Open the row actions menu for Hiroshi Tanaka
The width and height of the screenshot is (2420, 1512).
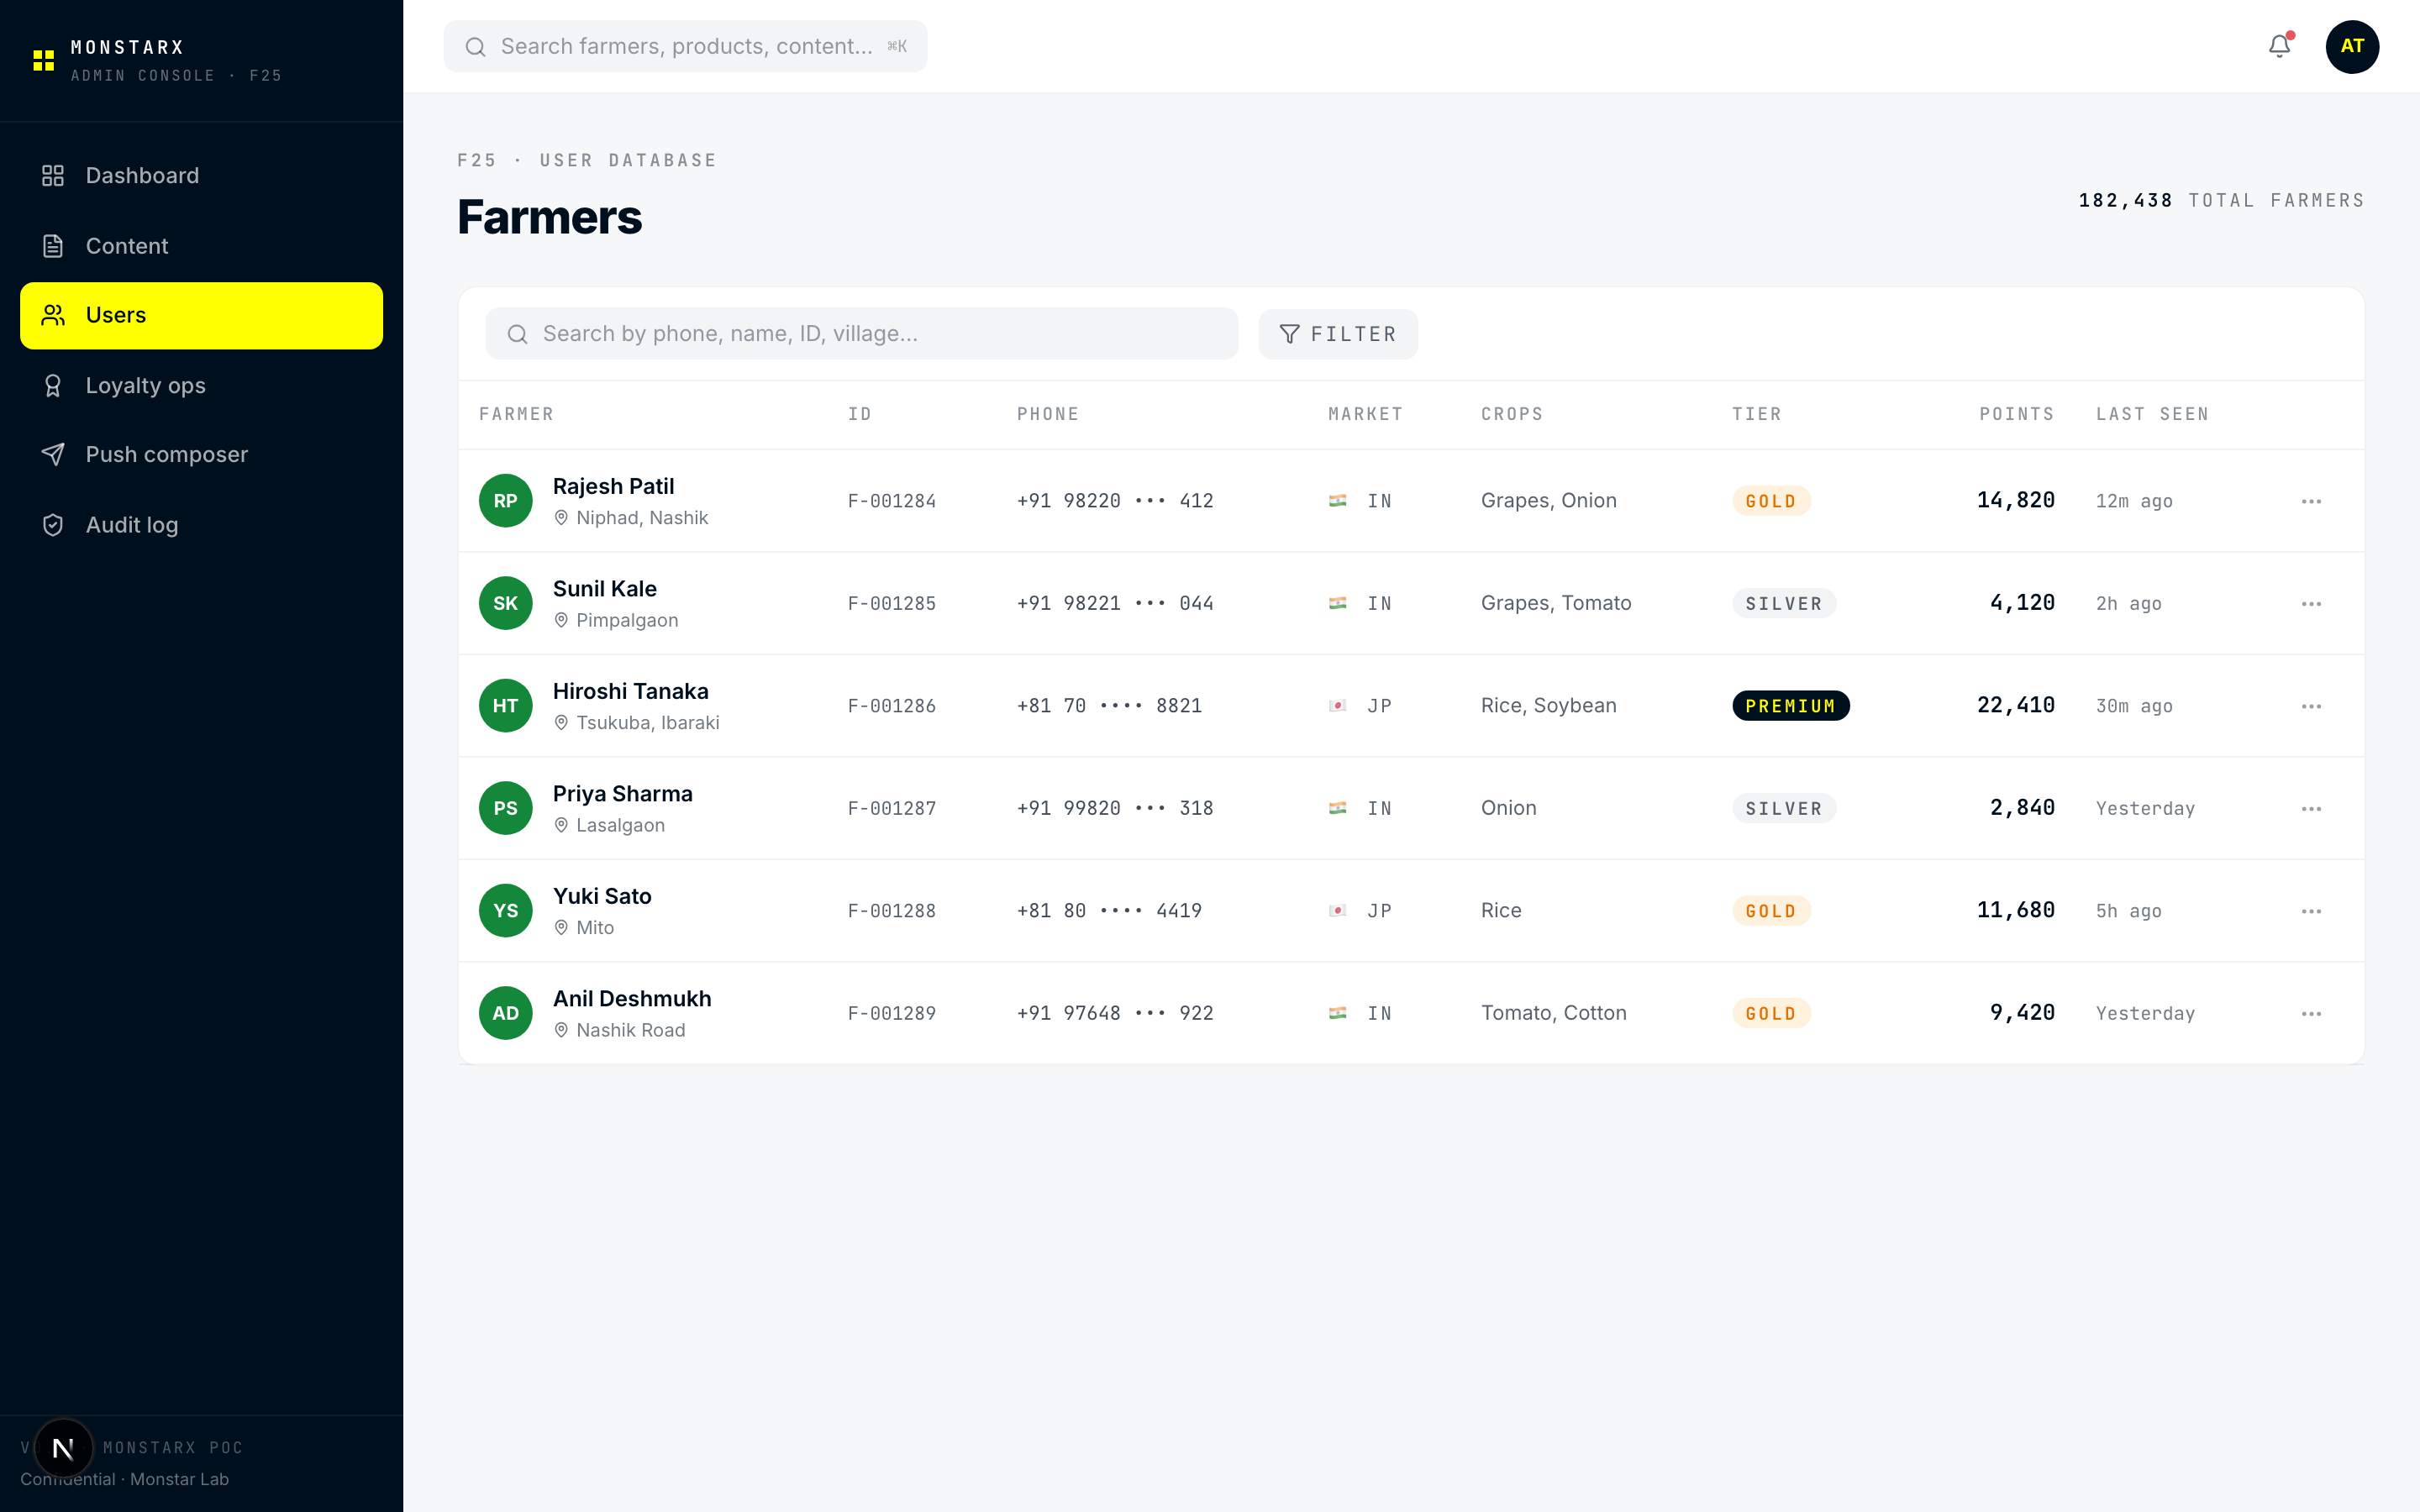click(x=2311, y=705)
